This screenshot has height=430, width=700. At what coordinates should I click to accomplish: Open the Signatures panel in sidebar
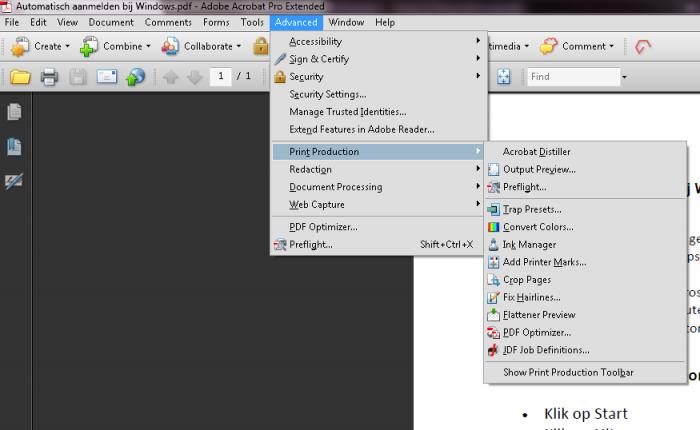[14, 181]
